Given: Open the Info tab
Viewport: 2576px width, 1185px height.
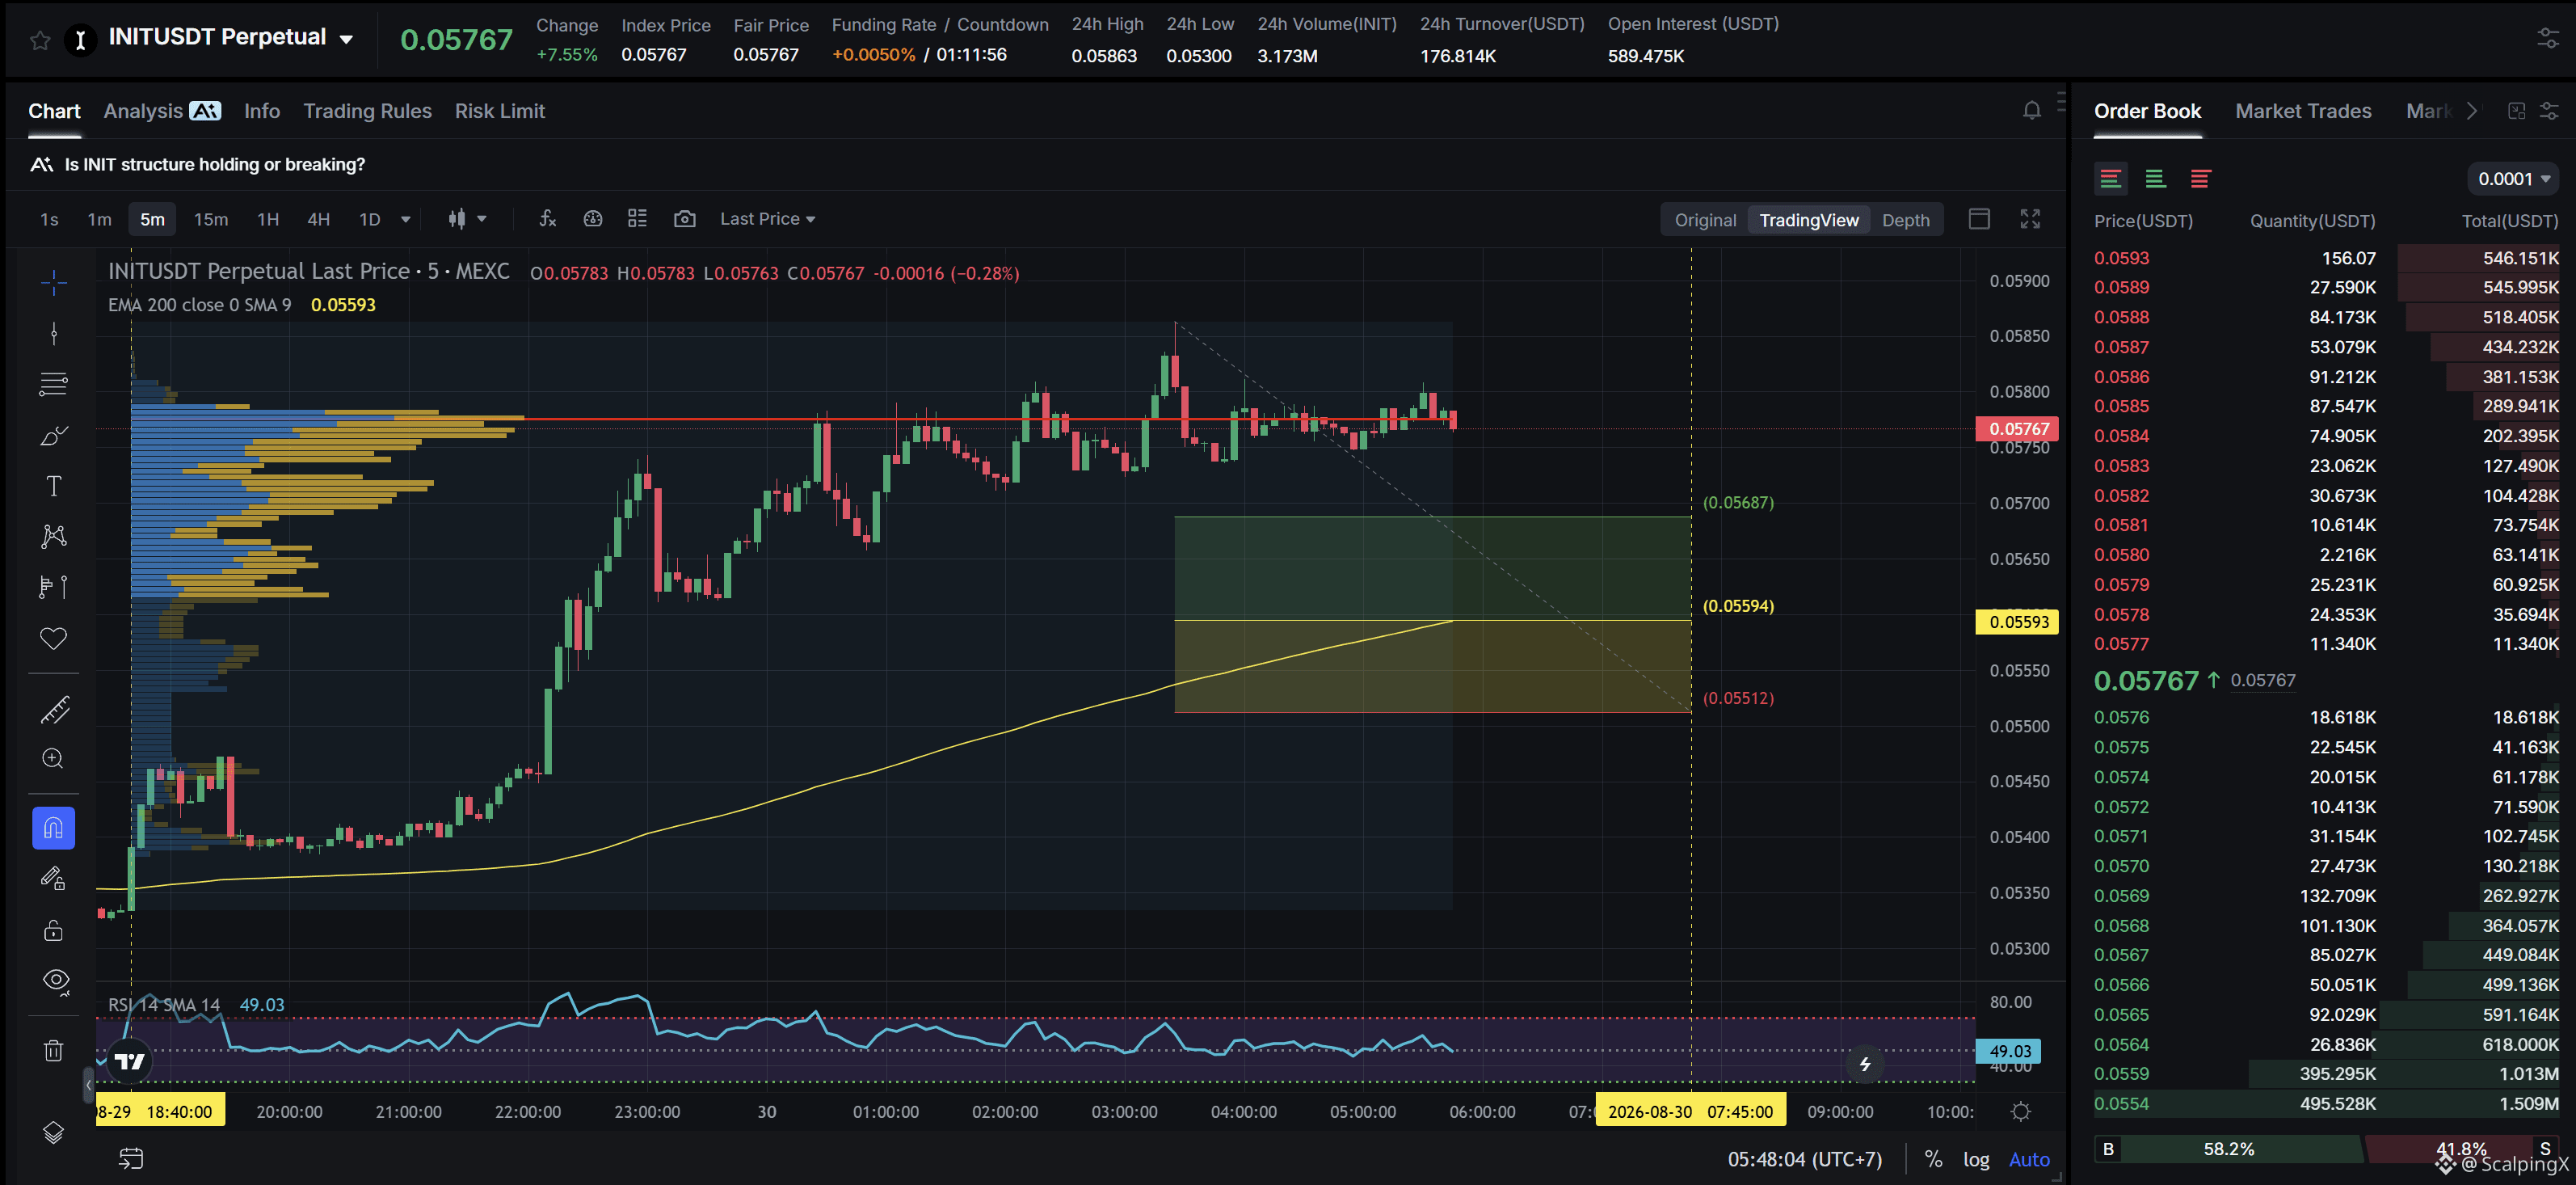Looking at the screenshot, I should (262, 111).
